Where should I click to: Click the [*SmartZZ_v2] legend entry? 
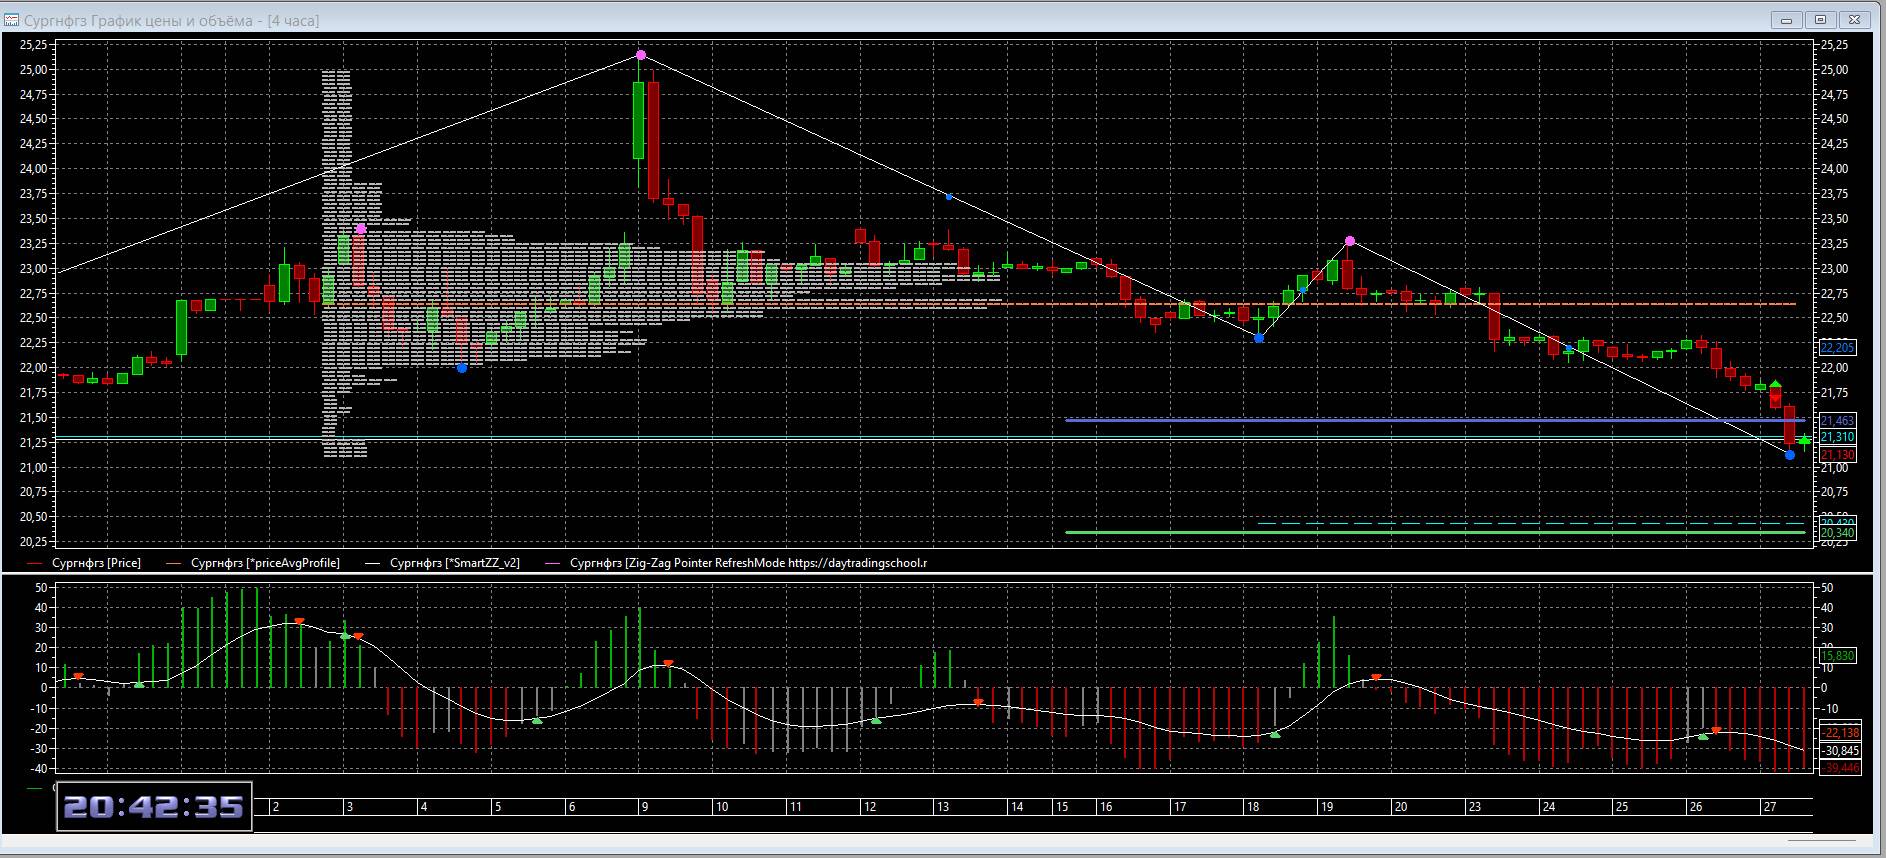click(x=454, y=563)
